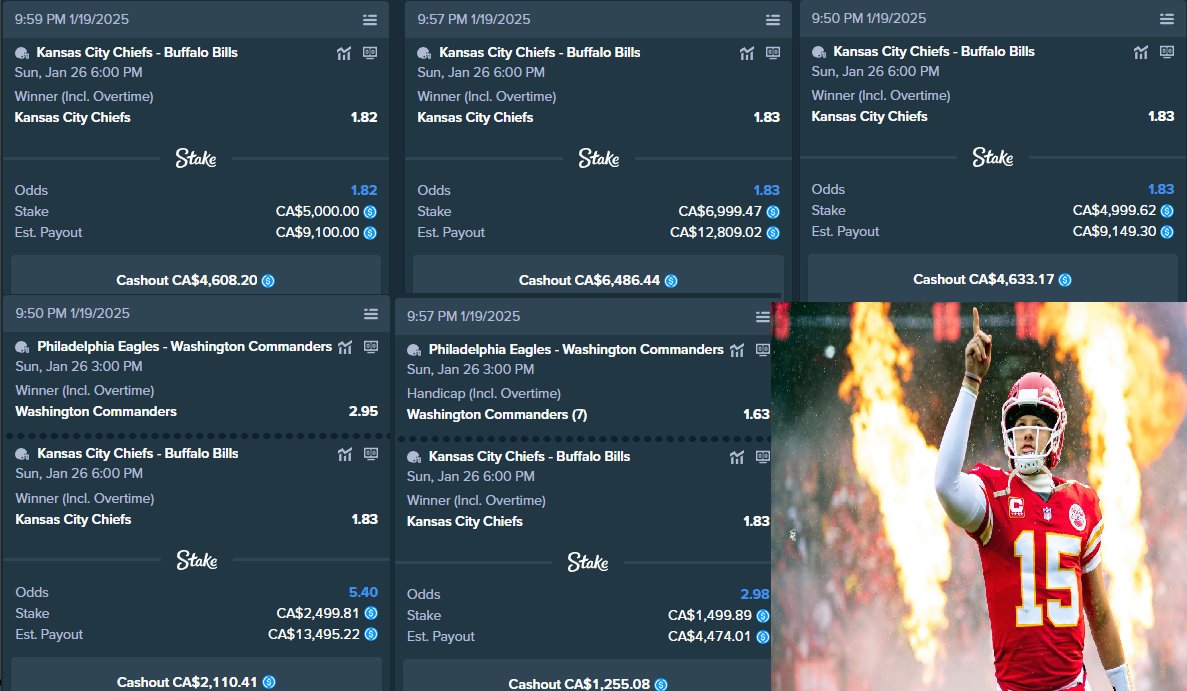Cash out for CA$2,110.41
1187x691 pixels.
(x=196, y=675)
